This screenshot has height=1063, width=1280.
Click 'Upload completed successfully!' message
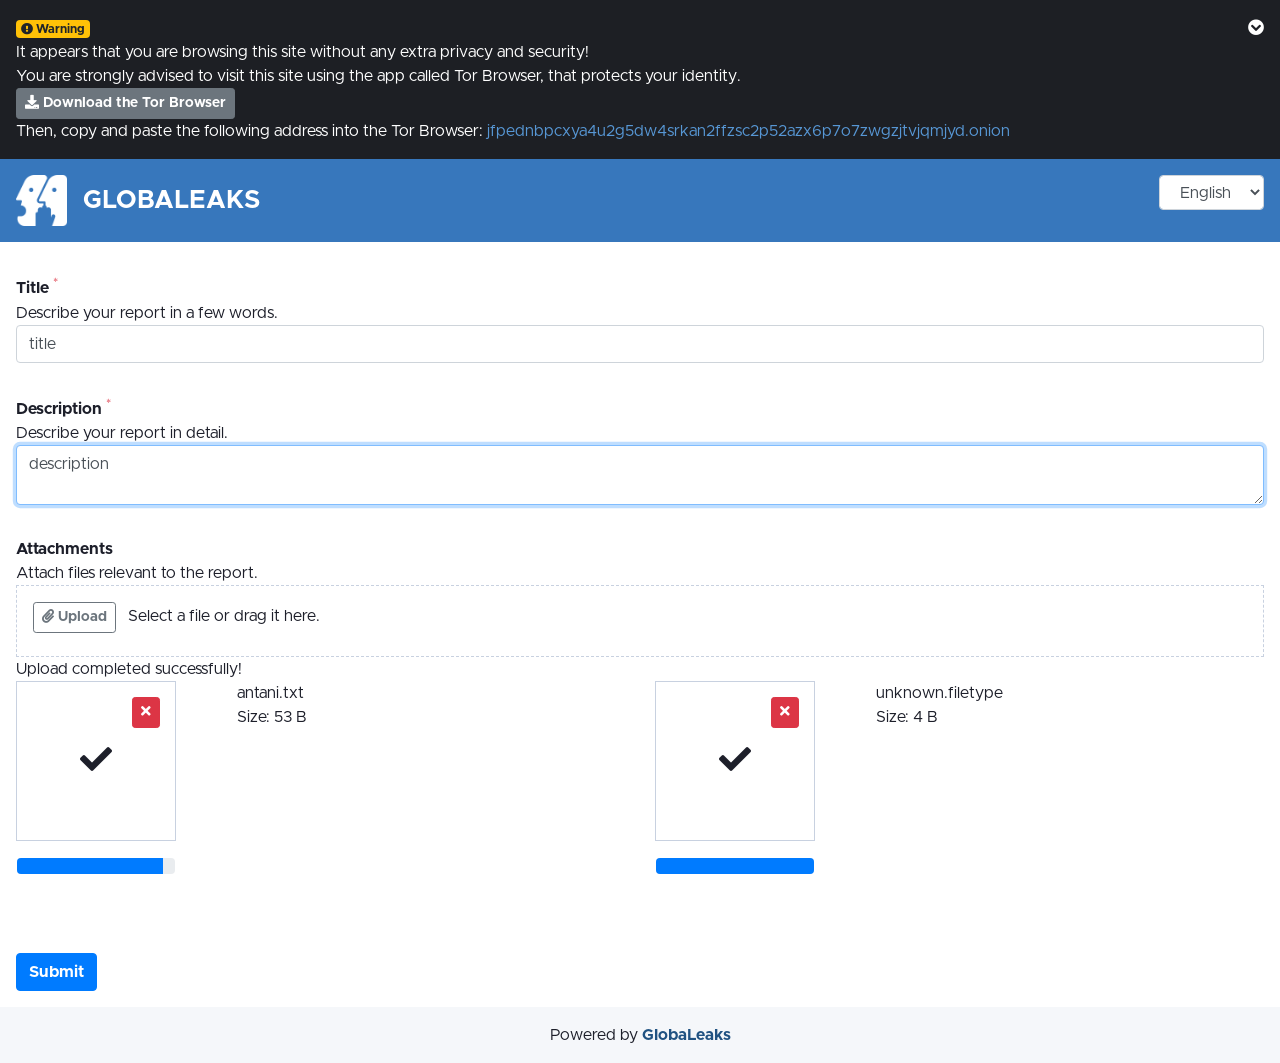129,669
